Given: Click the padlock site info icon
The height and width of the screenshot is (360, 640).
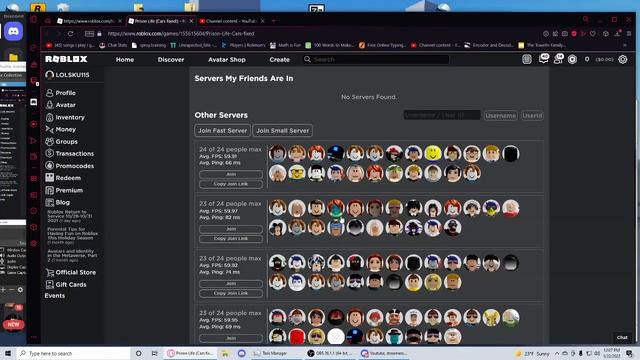Looking at the screenshot, I should 99,33.
